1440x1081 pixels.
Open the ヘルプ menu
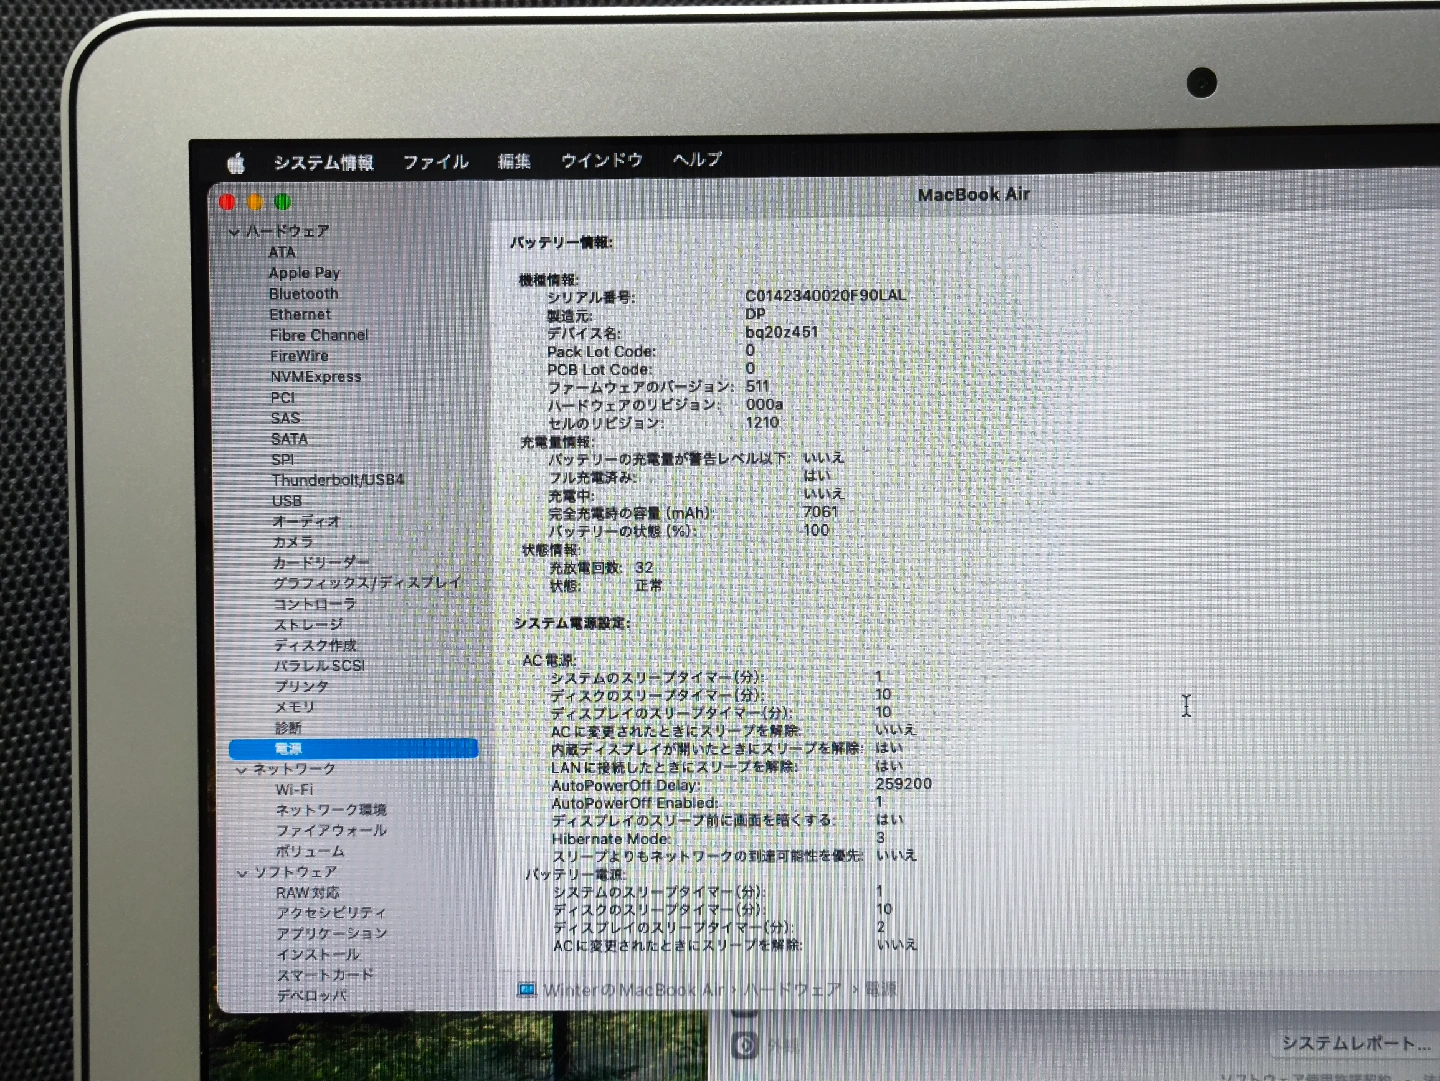pyautogui.click(x=697, y=159)
